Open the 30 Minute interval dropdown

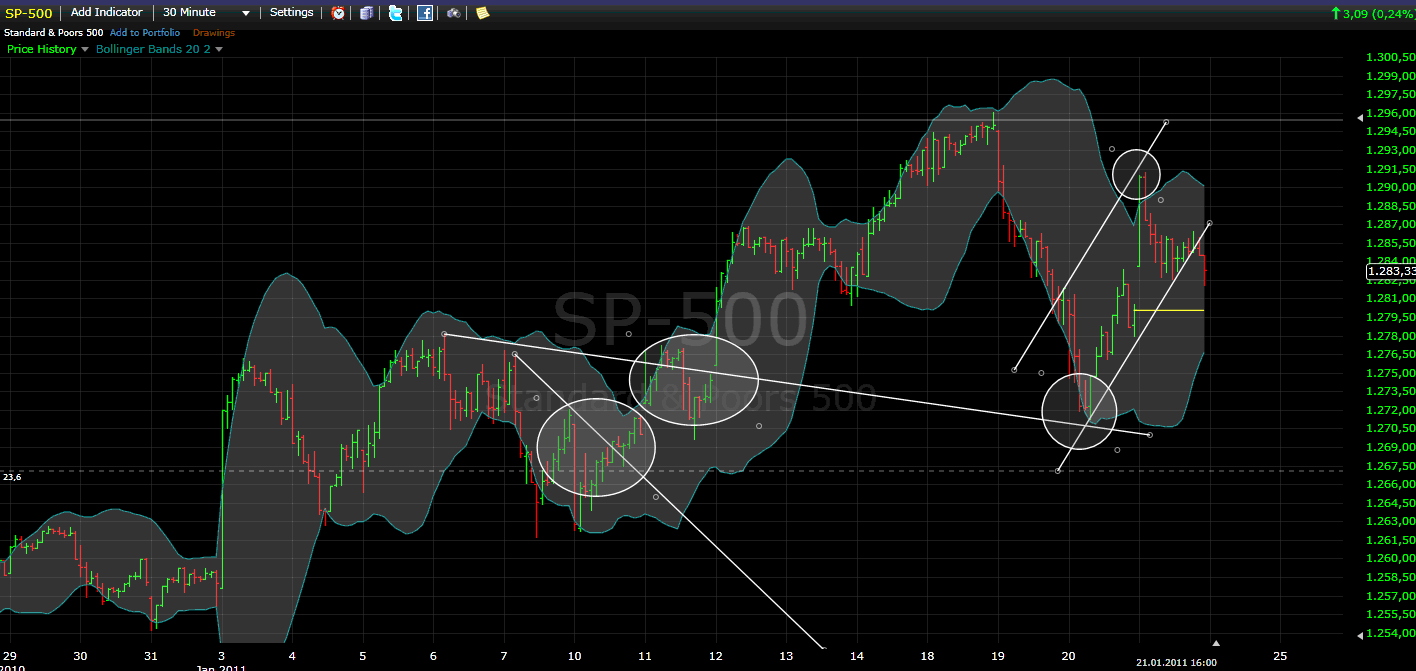tap(206, 13)
